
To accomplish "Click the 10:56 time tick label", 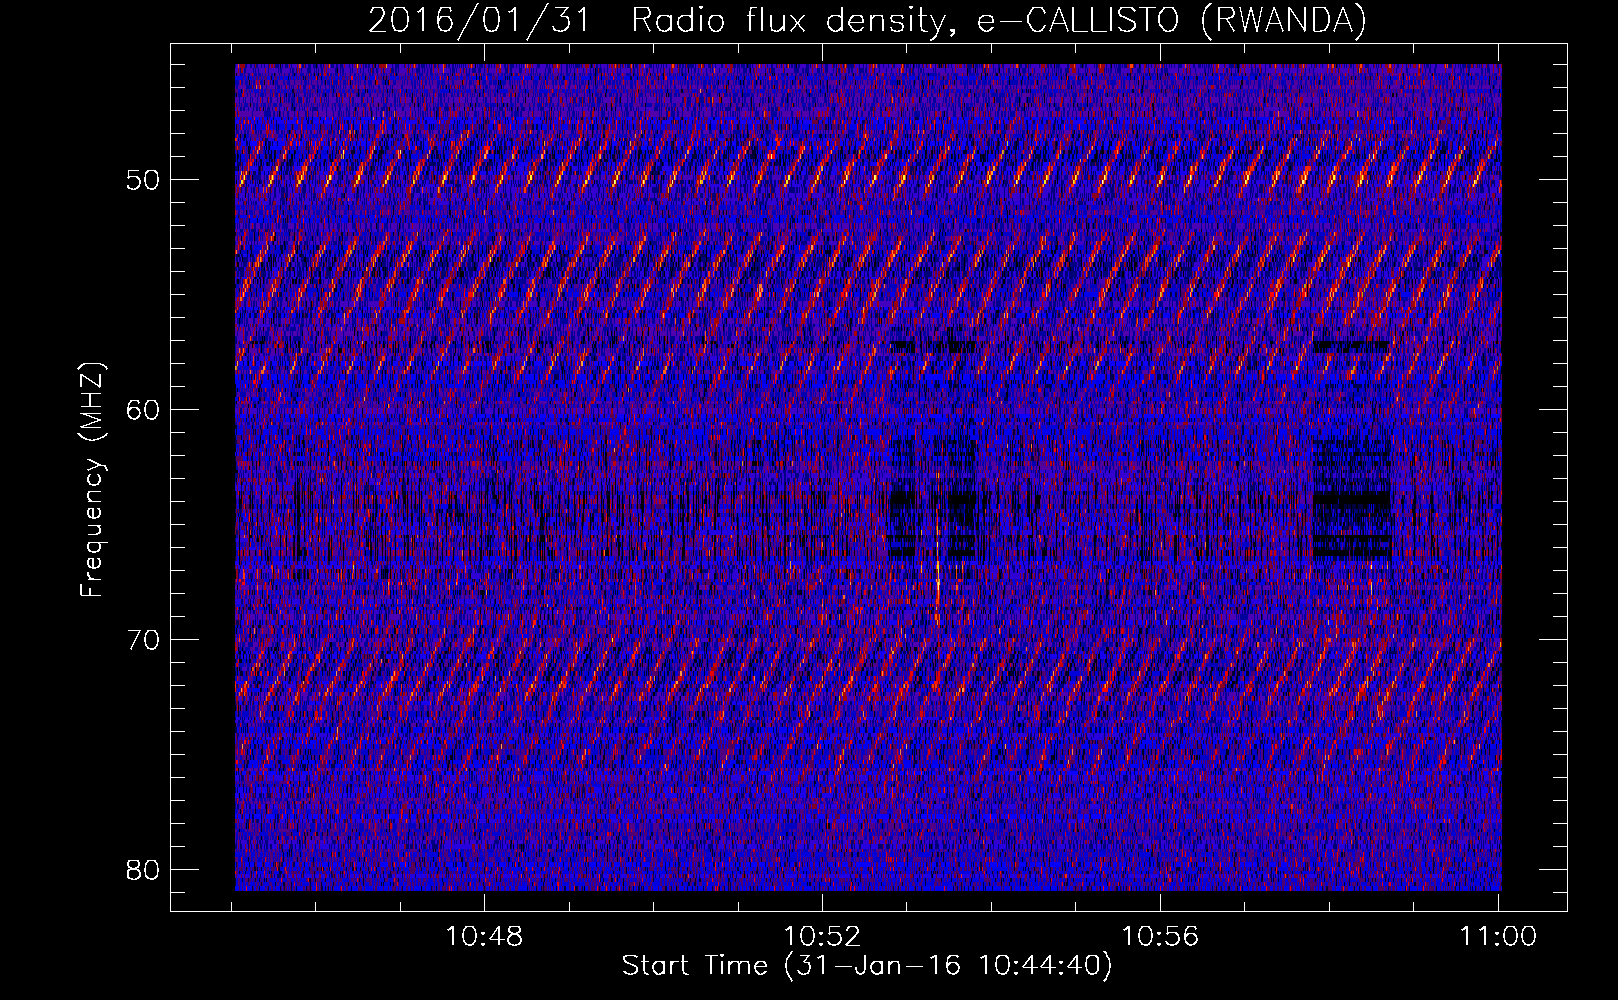I will (1160, 937).
